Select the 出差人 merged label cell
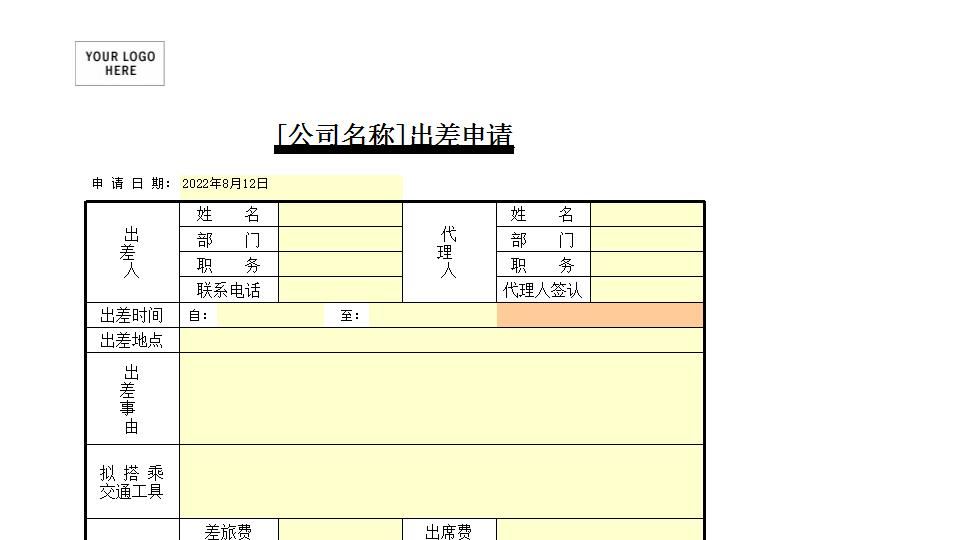Image resolution: width=960 pixels, height=540 pixels. point(133,252)
